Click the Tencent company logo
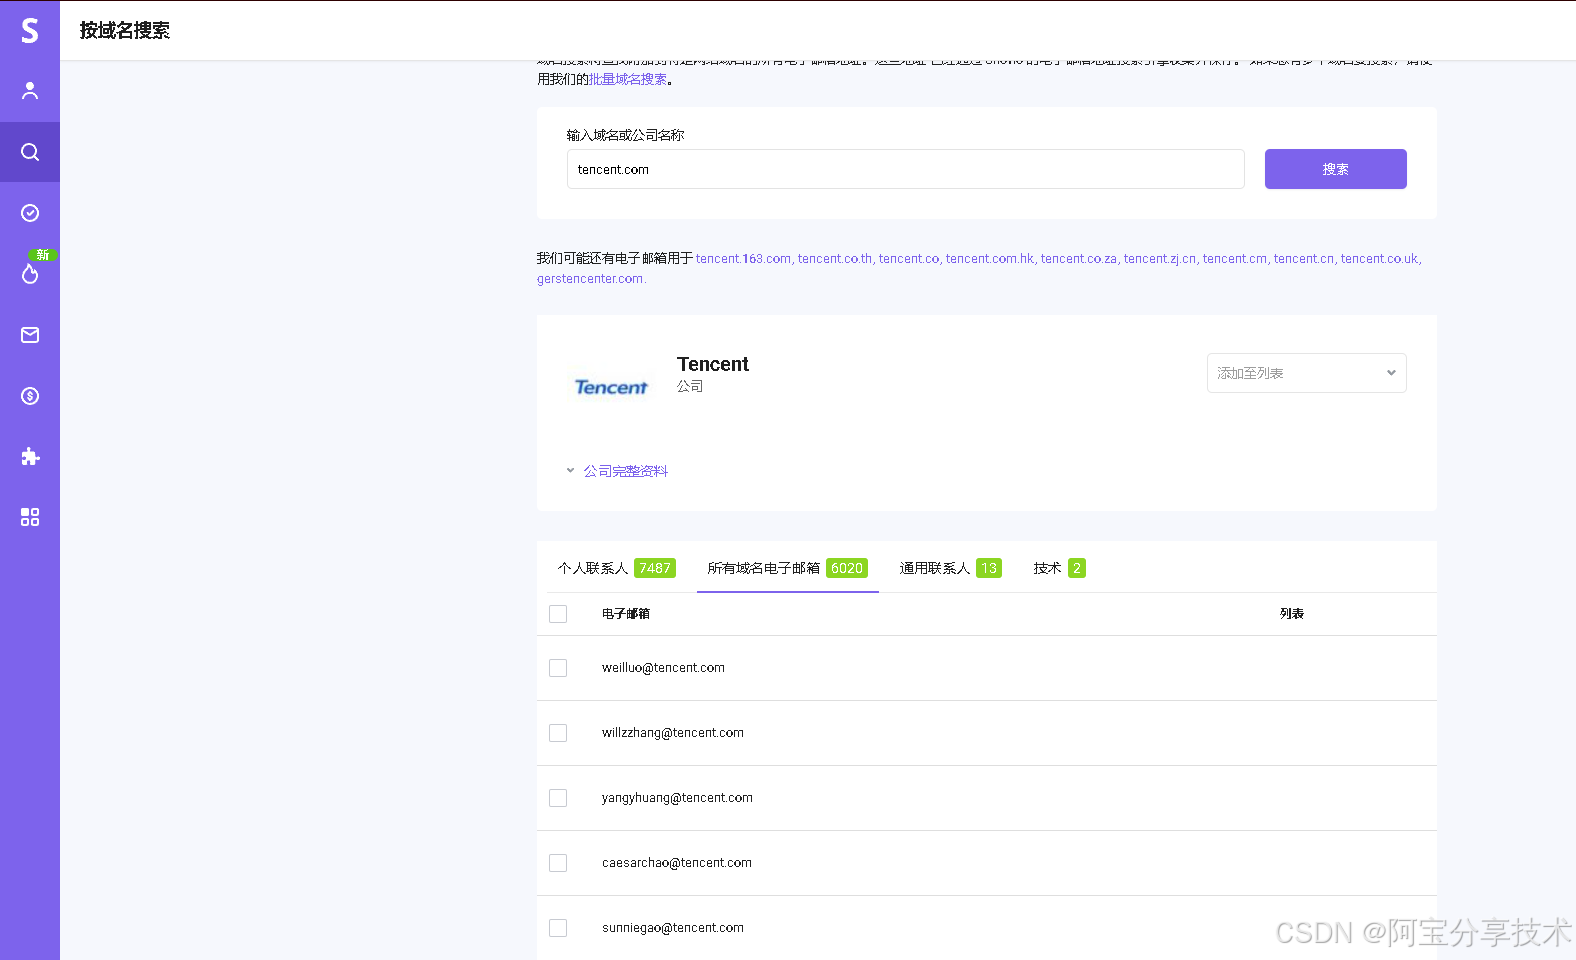Image resolution: width=1576 pixels, height=960 pixels. 611,387
